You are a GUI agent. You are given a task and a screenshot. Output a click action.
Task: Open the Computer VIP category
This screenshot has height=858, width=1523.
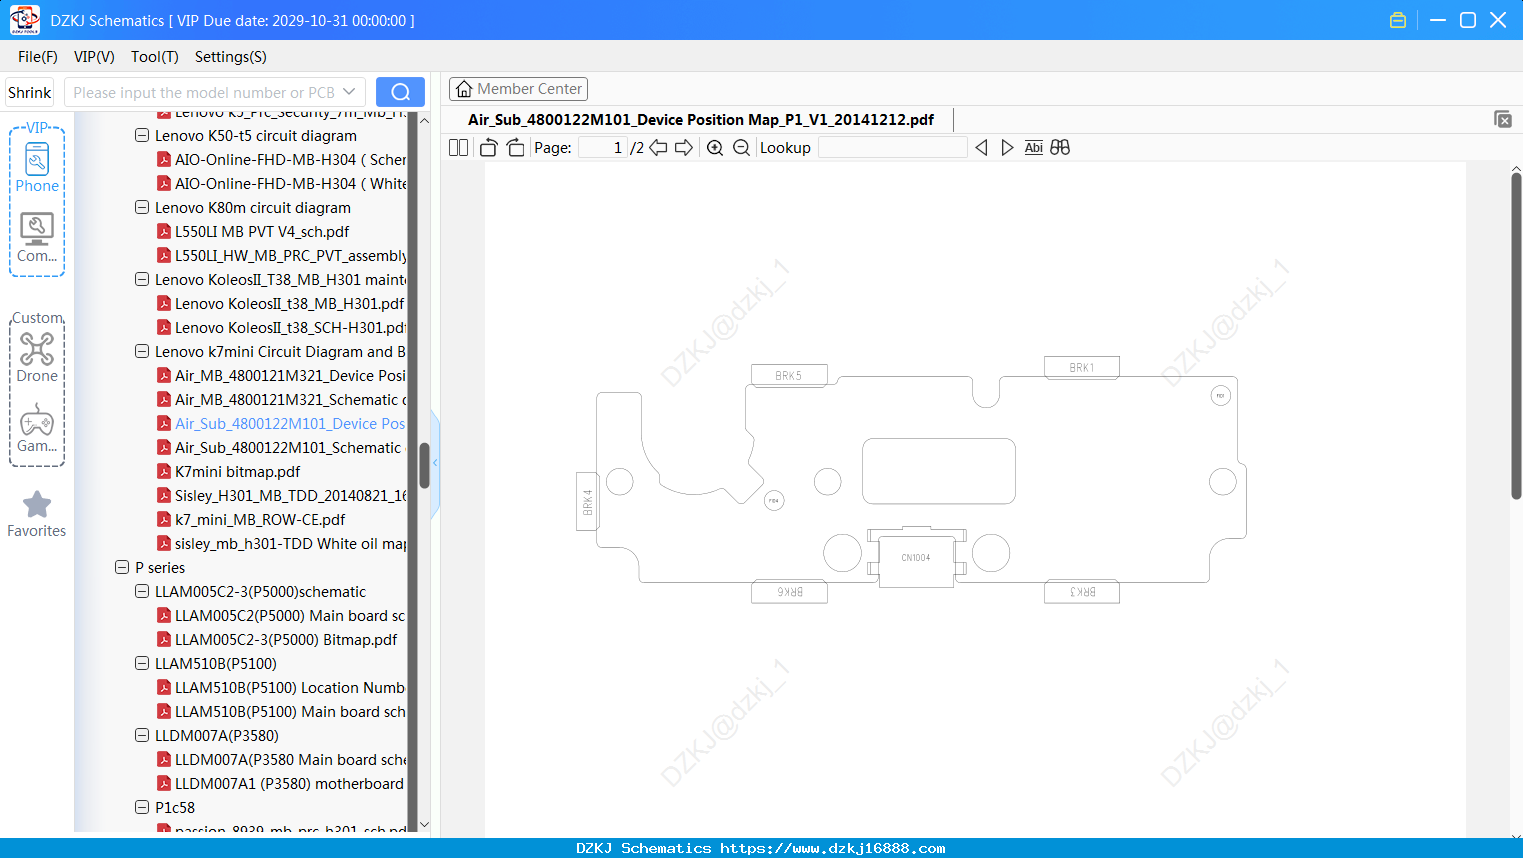(37, 237)
